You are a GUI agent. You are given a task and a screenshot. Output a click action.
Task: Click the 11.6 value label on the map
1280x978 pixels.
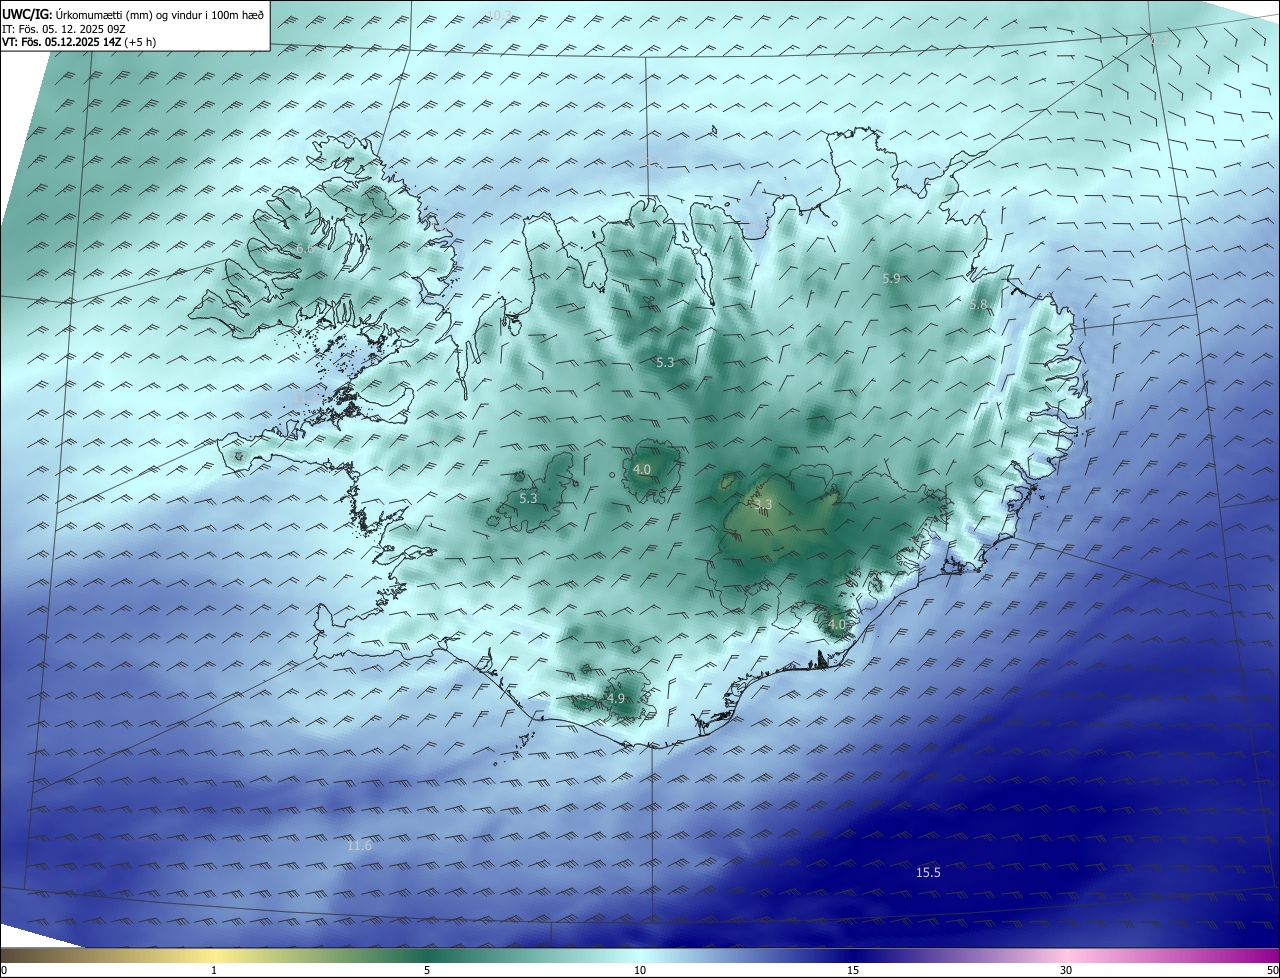359,846
